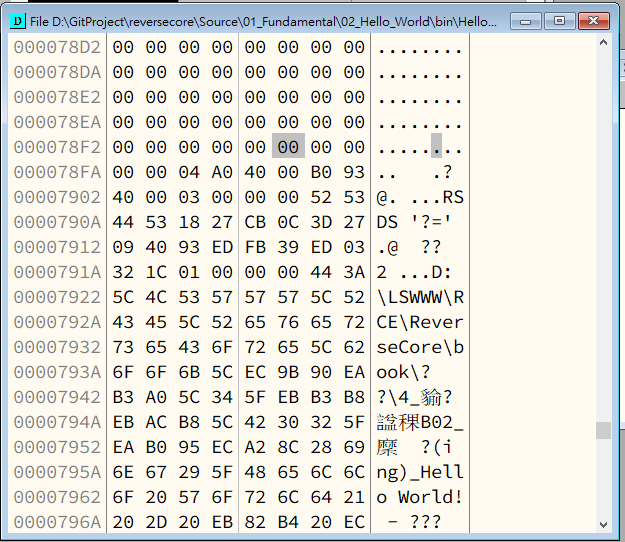This screenshot has height=542, width=625.
Task: Select byte B0 in row 000078FA
Action: [x=321, y=172]
